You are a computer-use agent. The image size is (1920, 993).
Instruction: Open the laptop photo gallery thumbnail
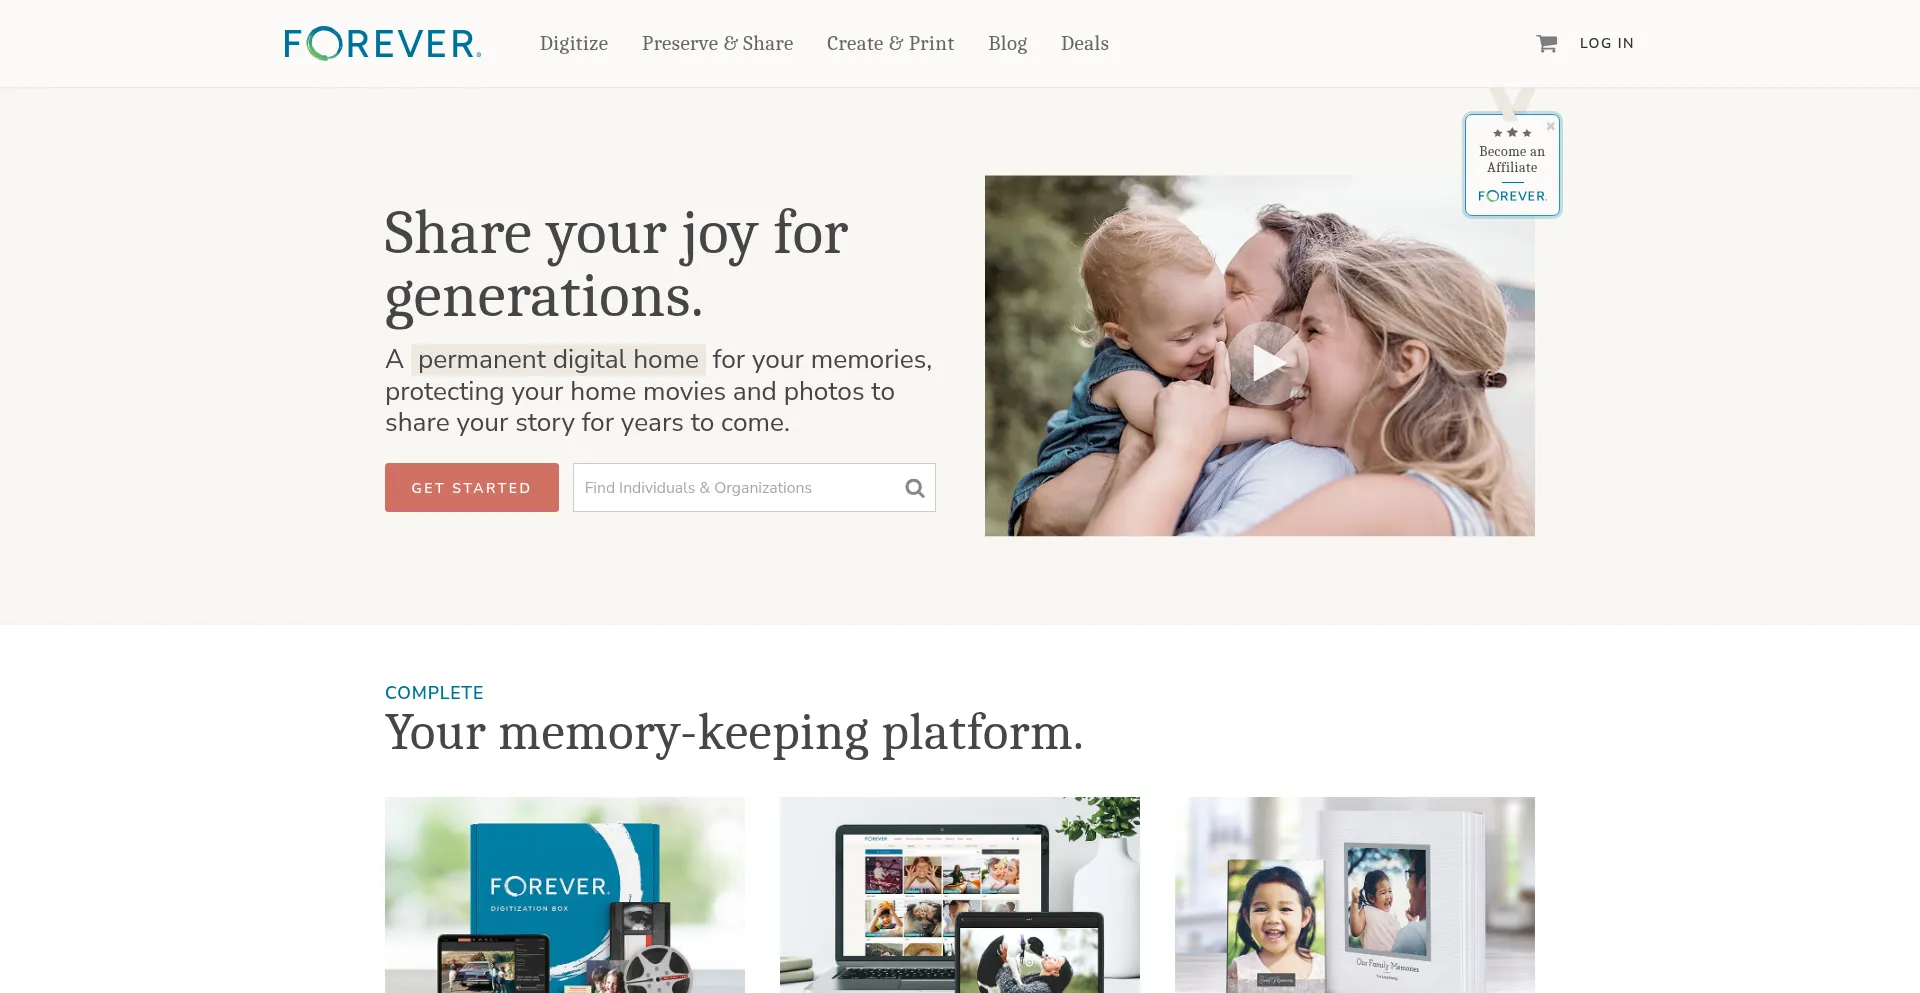click(960, 895)
